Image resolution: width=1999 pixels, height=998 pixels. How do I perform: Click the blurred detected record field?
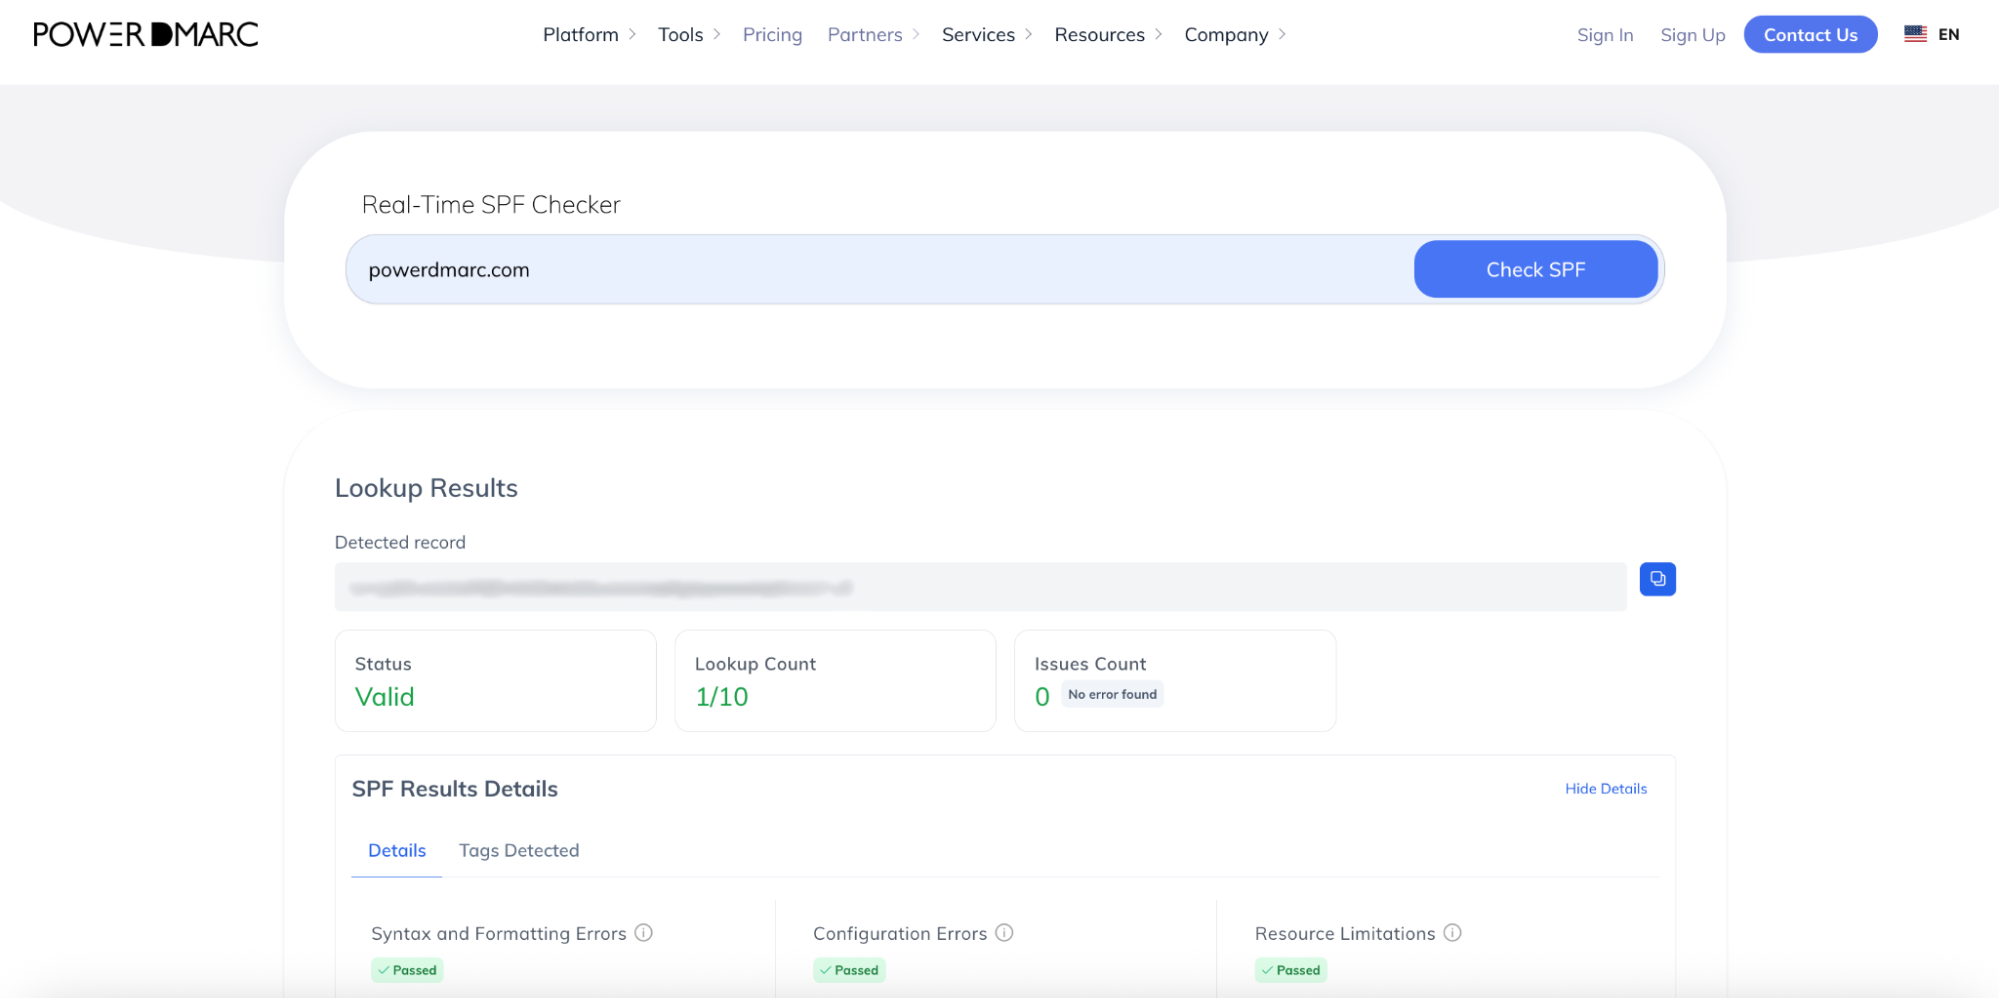[x=980, y=587]
